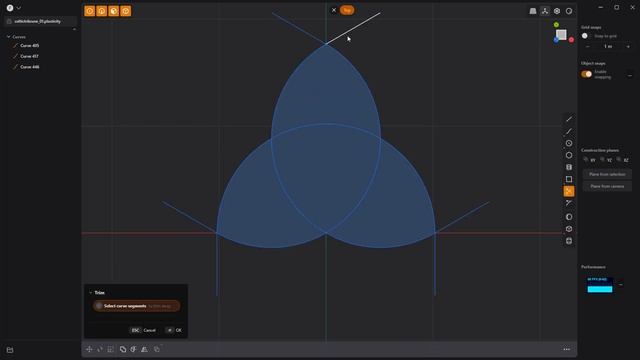The image size is (640, 360).
Task: Increase grid size with plus button
Action: [x=628, y=47]
